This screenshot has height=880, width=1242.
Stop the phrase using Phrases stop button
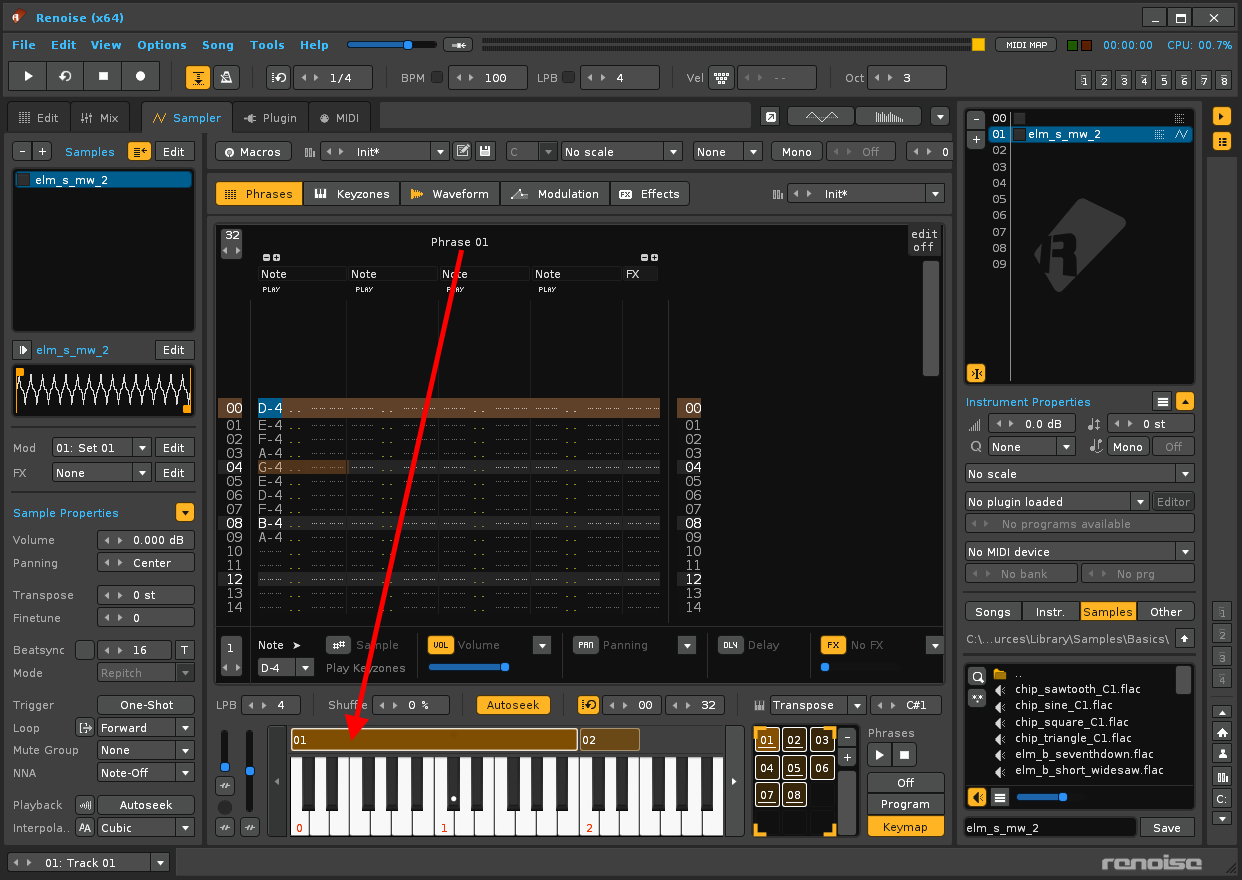tap(904, 755)
